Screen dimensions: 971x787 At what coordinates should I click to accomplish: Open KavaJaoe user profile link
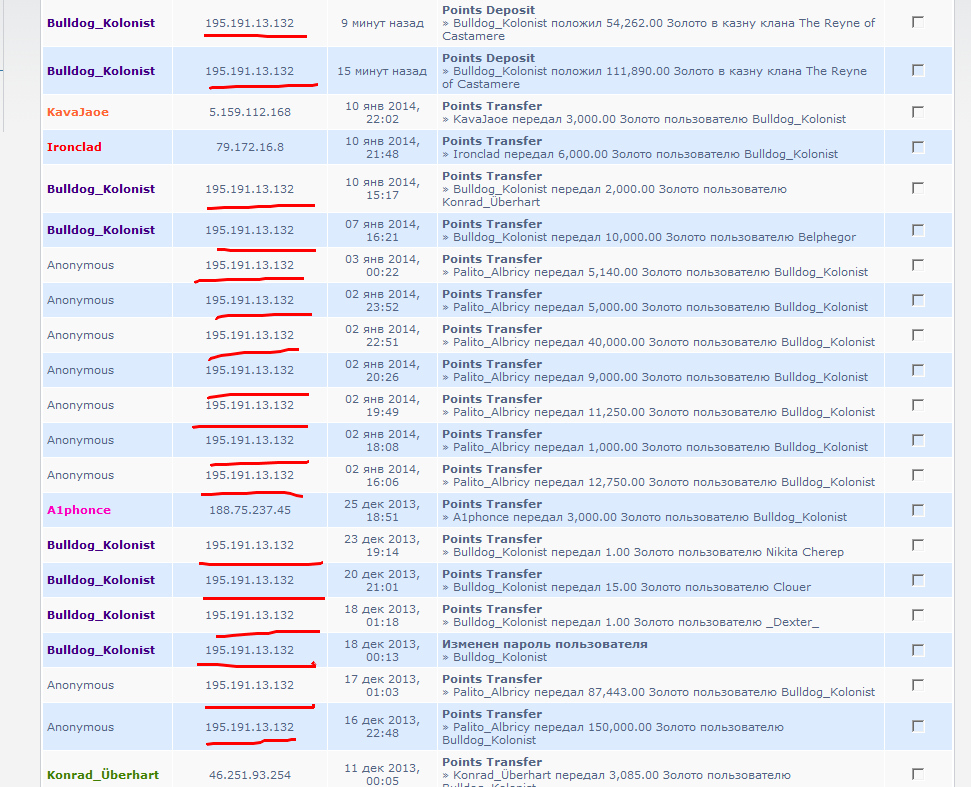[x=77, y=112]
